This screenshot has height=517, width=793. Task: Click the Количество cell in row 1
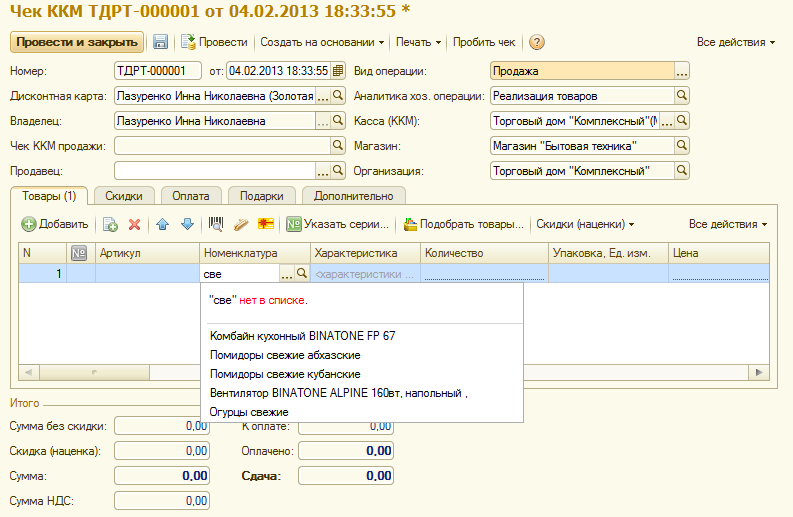click(x=484, y=274)
